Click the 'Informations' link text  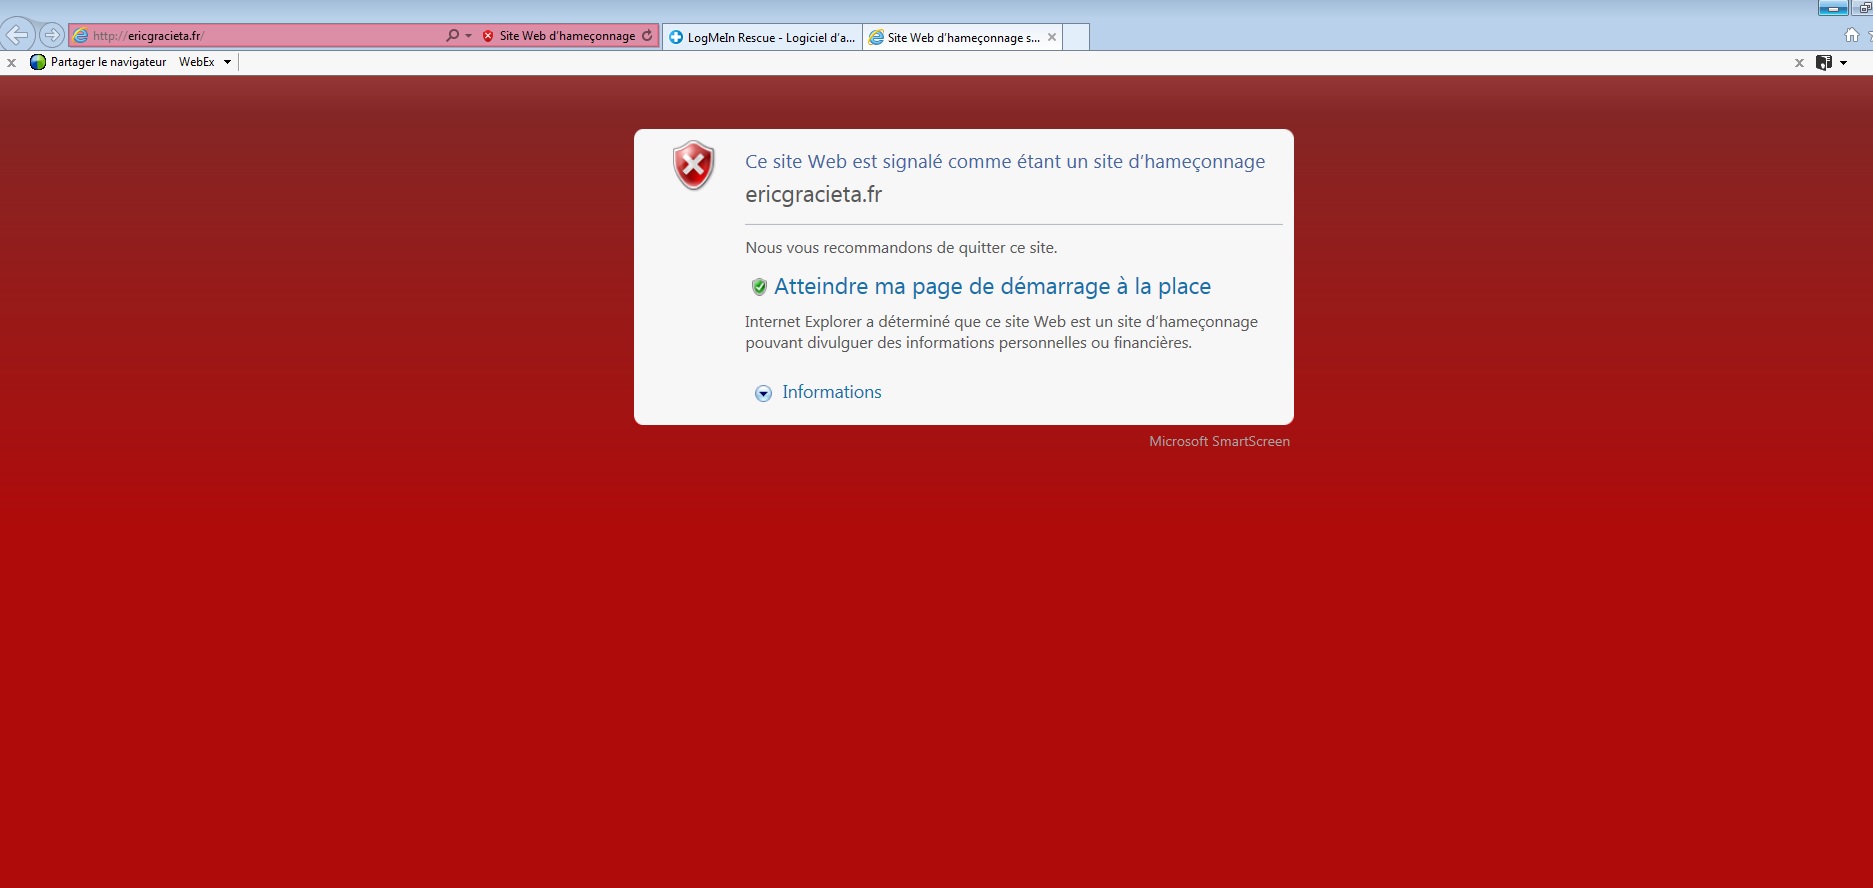(x=832, y=392)
